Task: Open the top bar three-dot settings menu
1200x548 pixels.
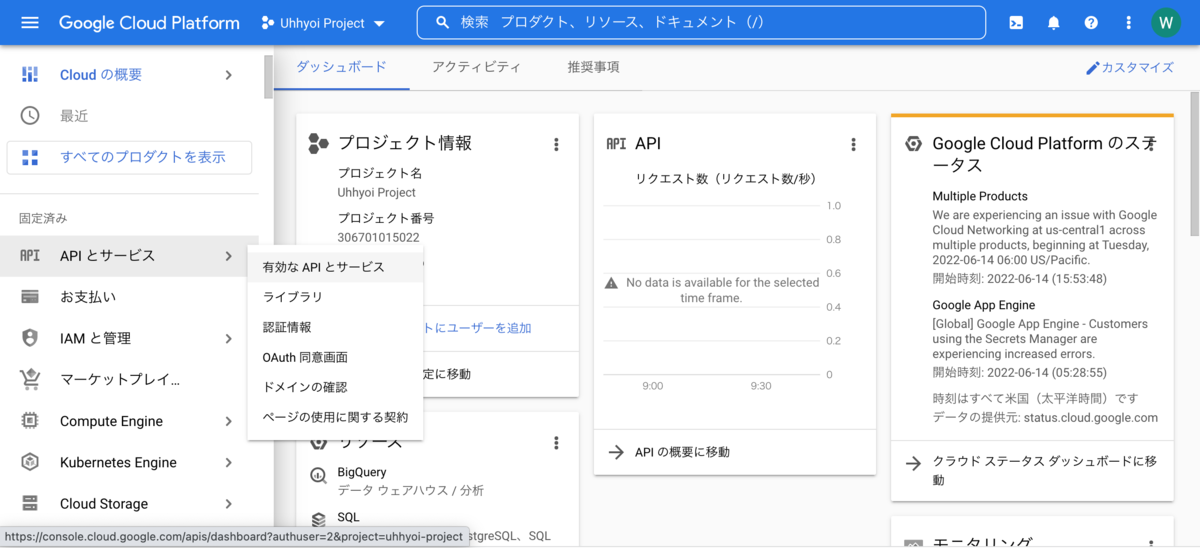Action: (x=1129, y=23)
